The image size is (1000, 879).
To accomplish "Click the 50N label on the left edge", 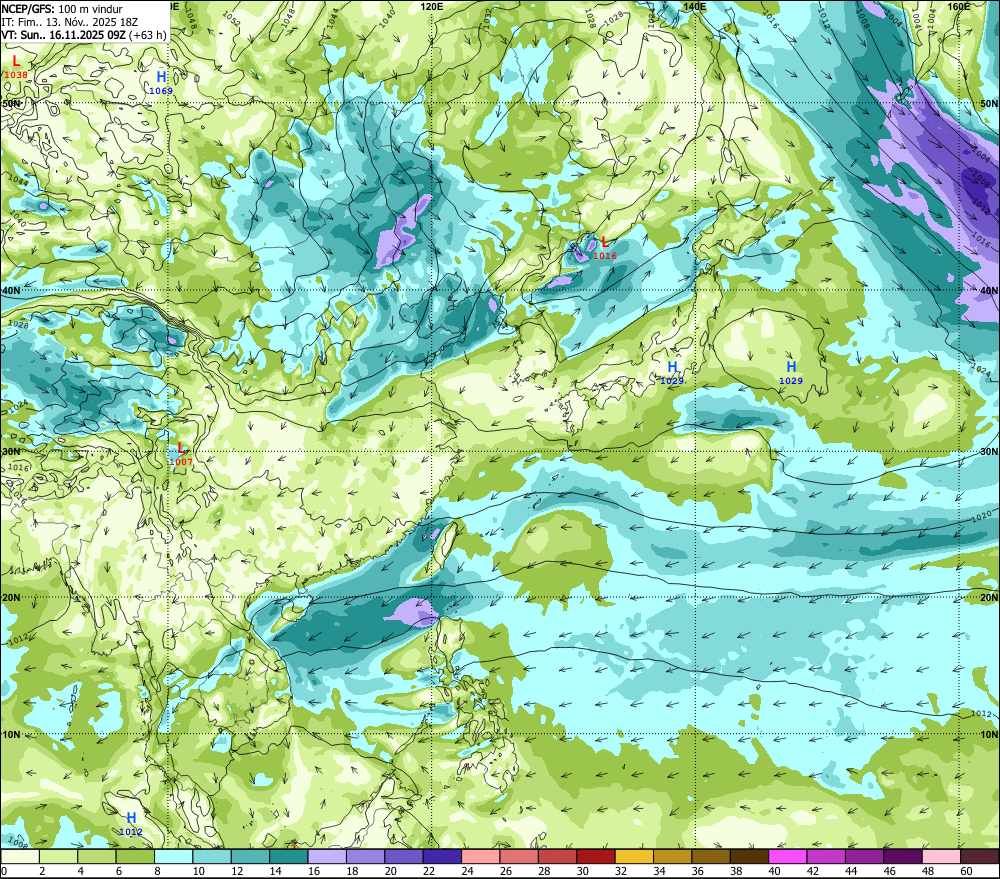I will coord(11,103).
